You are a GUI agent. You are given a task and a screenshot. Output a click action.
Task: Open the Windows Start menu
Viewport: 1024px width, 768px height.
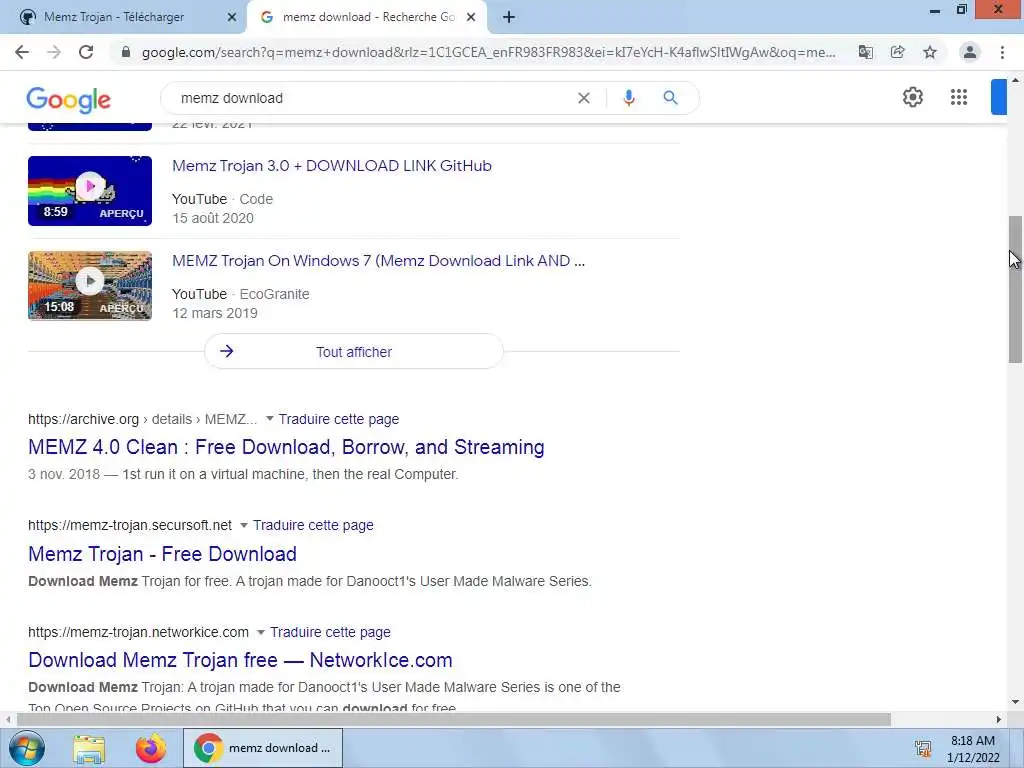coord(26,748)
